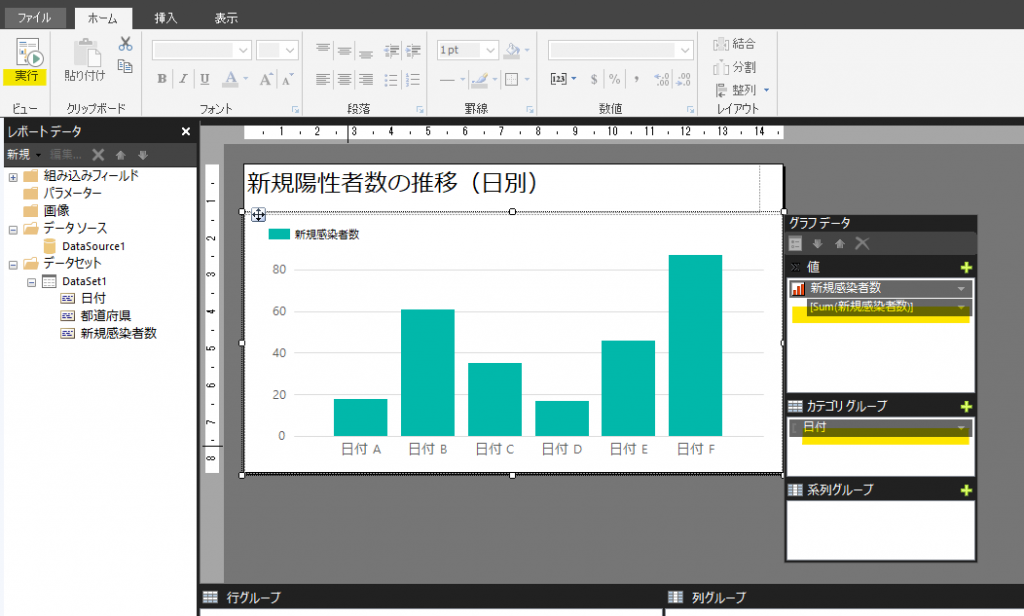This screenshot has height=616, width=1024.
Task: Switch to the 挿入 ribbon tab
Action: [167, 18]
